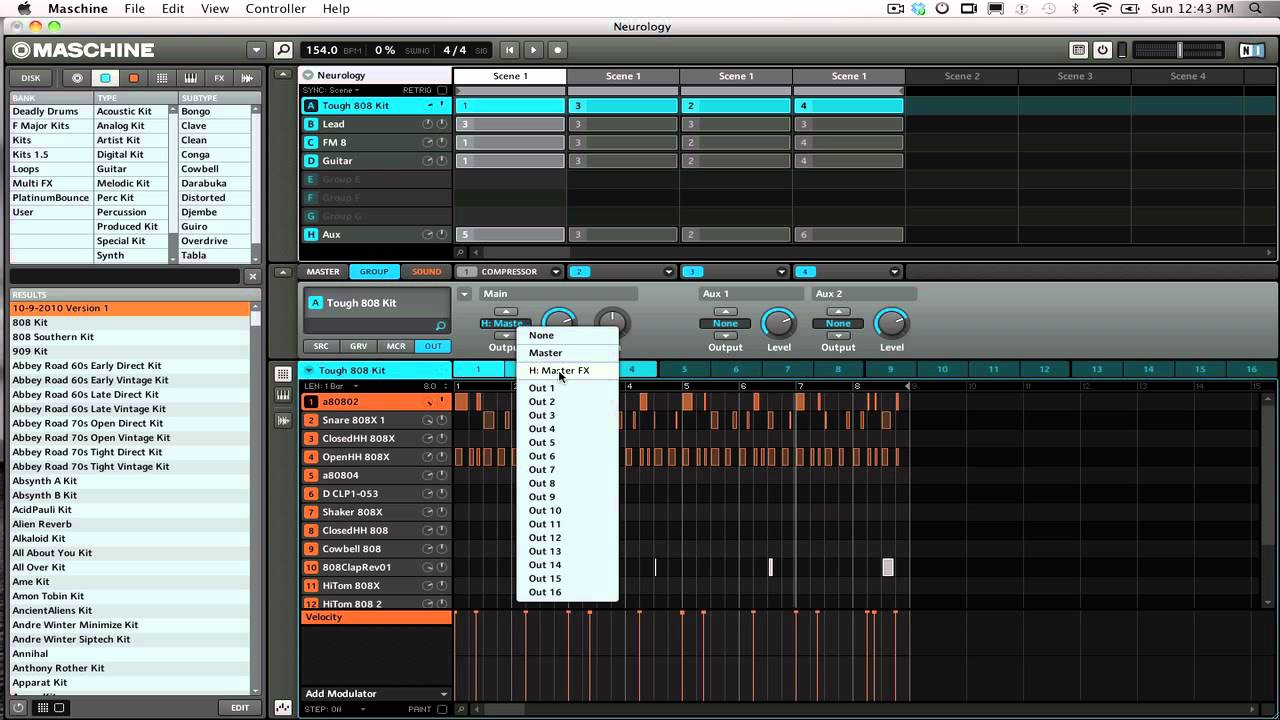Select the FX filter button in the browser
Screen dimensions: 1280x720
[x=219, y=78]
